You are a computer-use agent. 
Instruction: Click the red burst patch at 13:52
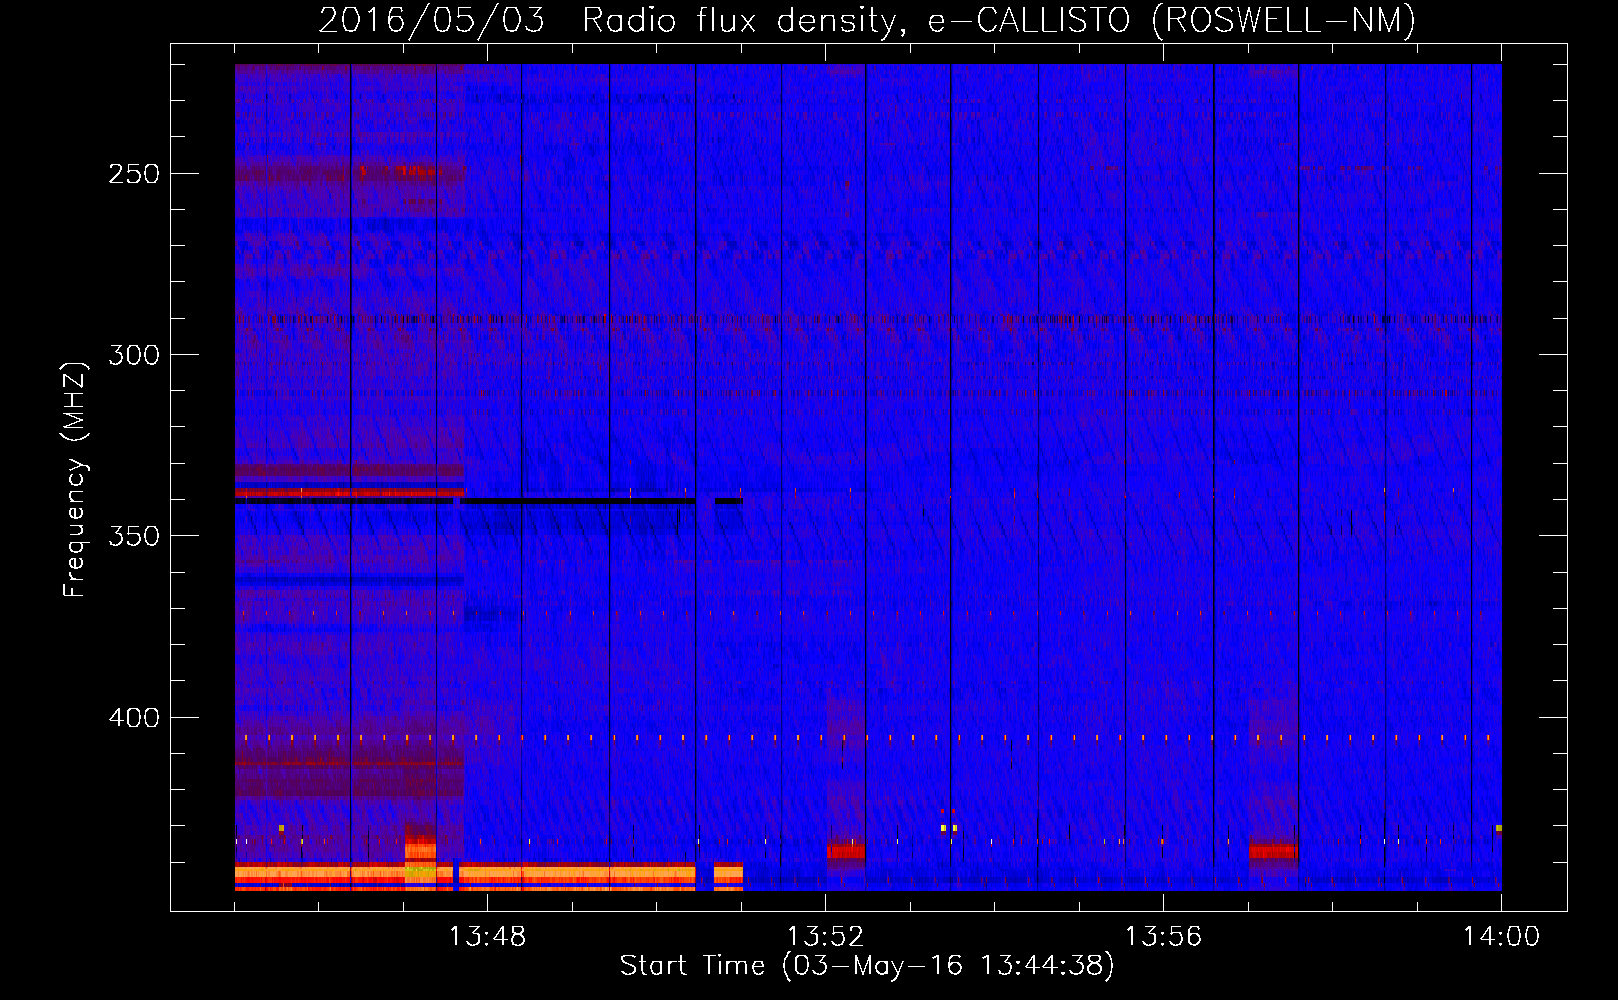point(846,851)
